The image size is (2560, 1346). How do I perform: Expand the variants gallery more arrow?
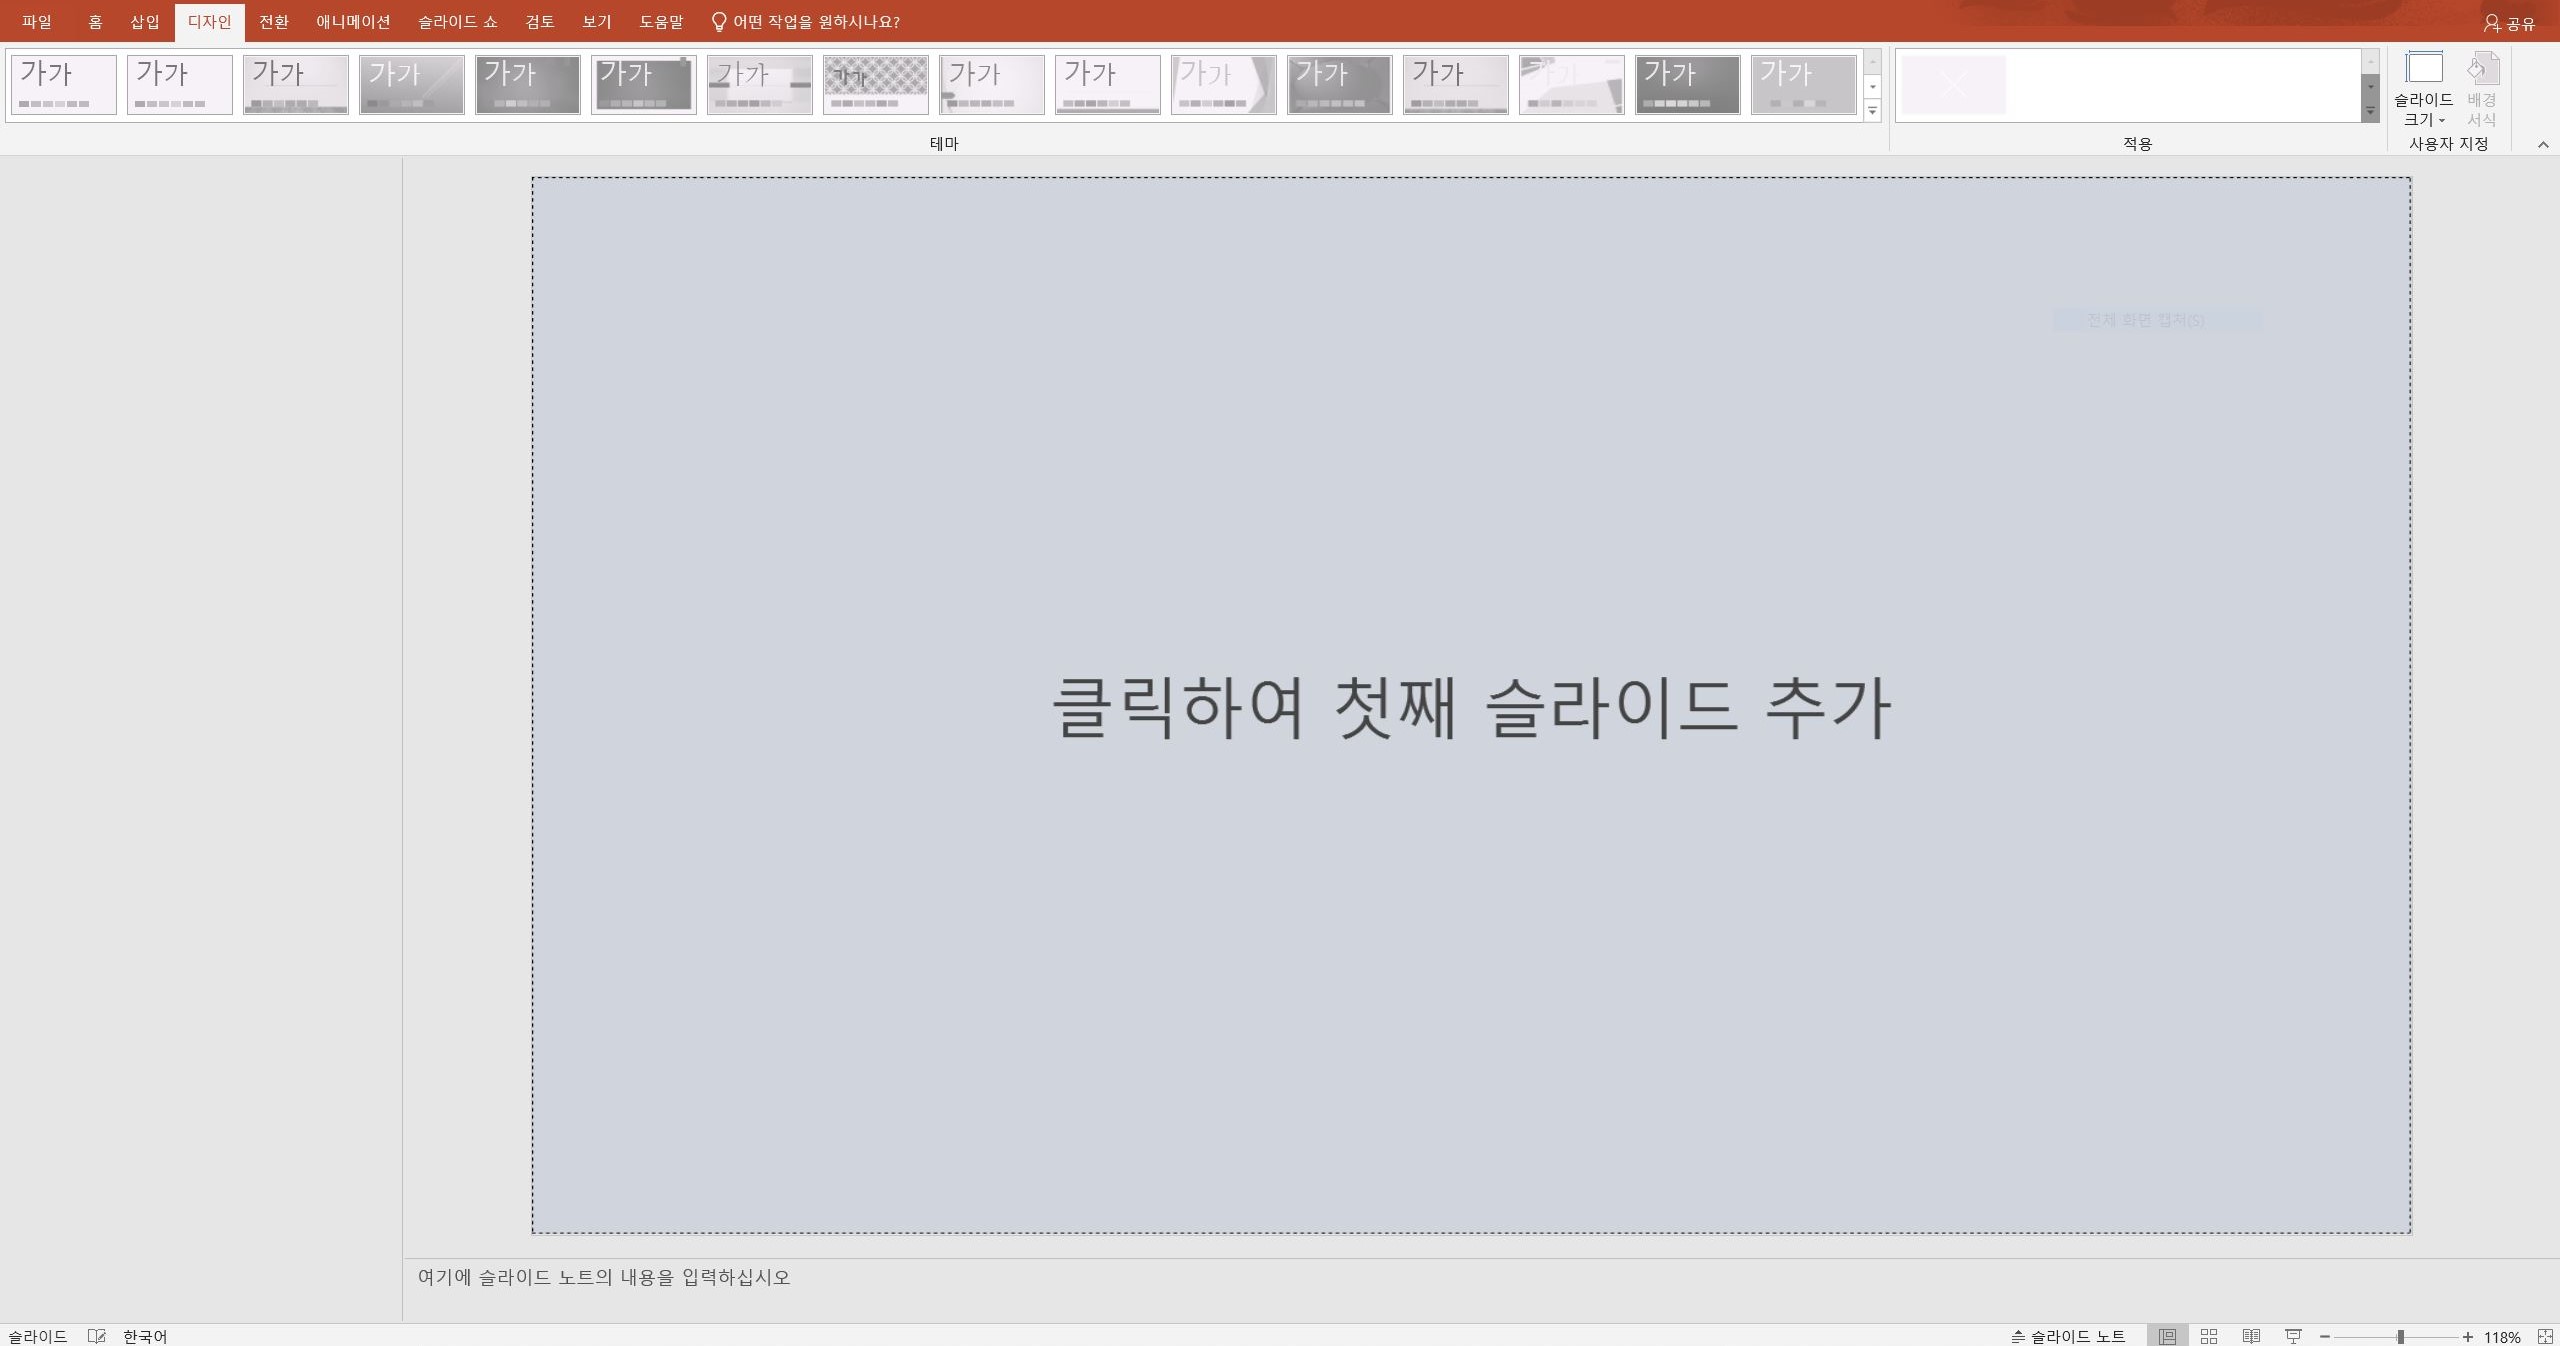pyautogui.click(x=2370, y=111)
